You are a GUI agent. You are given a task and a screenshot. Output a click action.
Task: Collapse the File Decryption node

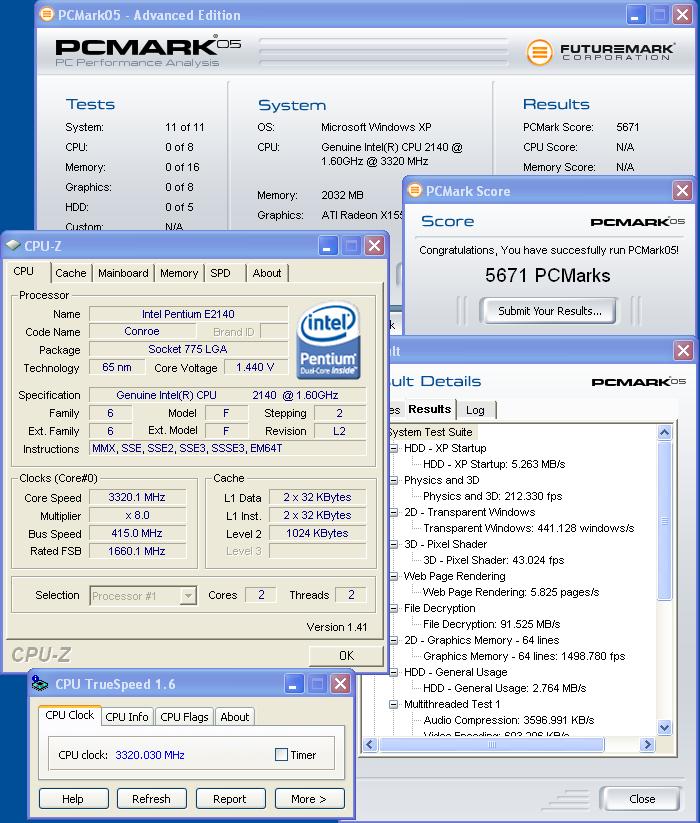pyautogui.click(x=394, y=608)
